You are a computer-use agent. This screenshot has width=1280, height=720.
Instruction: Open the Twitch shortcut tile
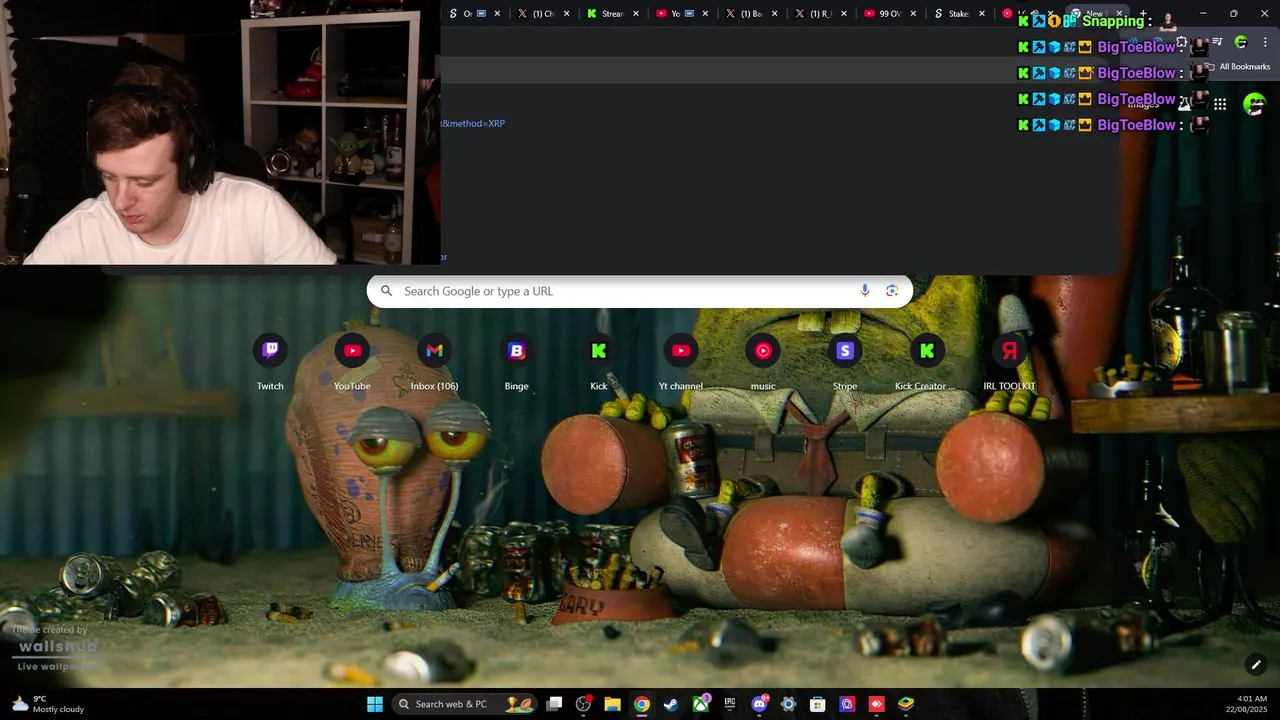[270, 362]
